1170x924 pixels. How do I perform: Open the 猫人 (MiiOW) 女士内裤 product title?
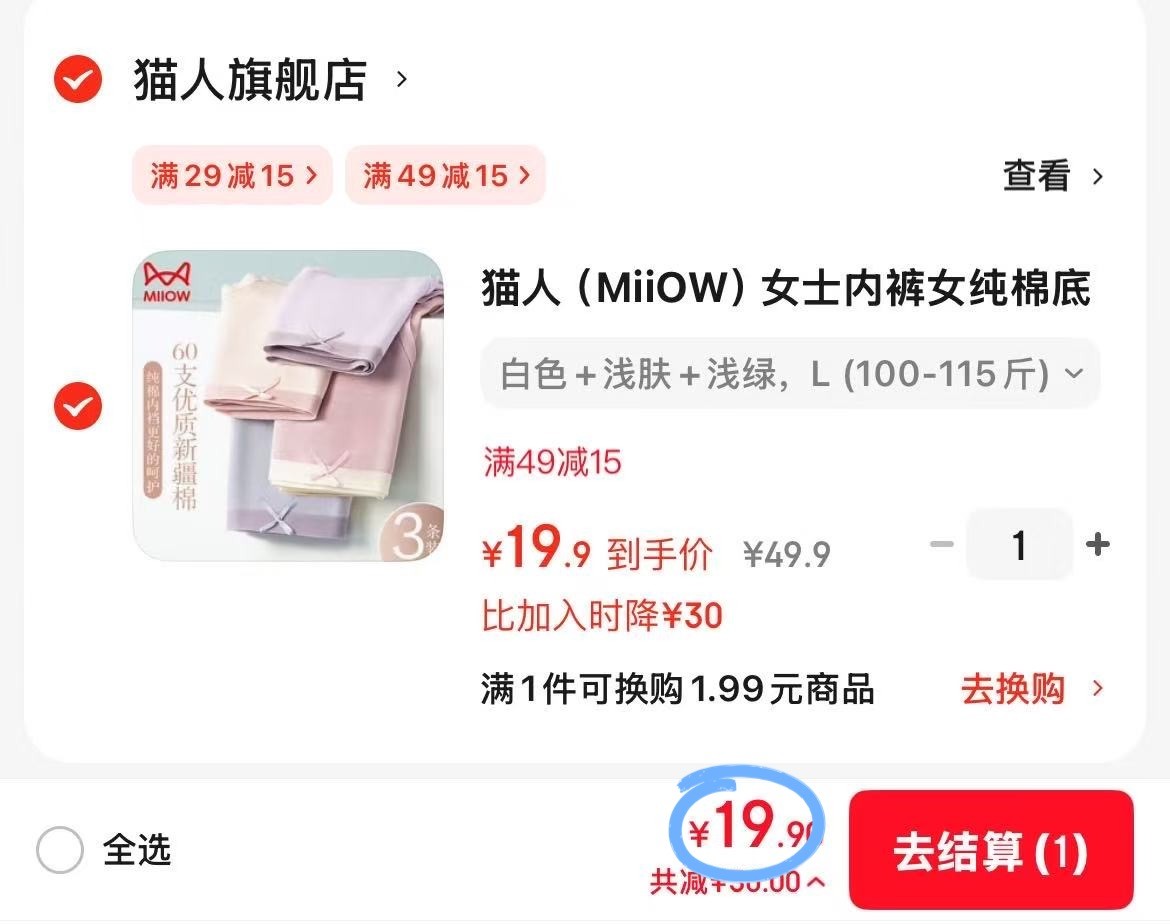pos(786,288)
